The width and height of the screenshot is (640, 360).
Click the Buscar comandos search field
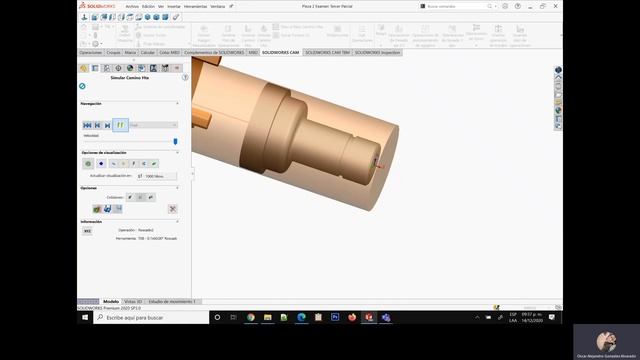(456, 7)
